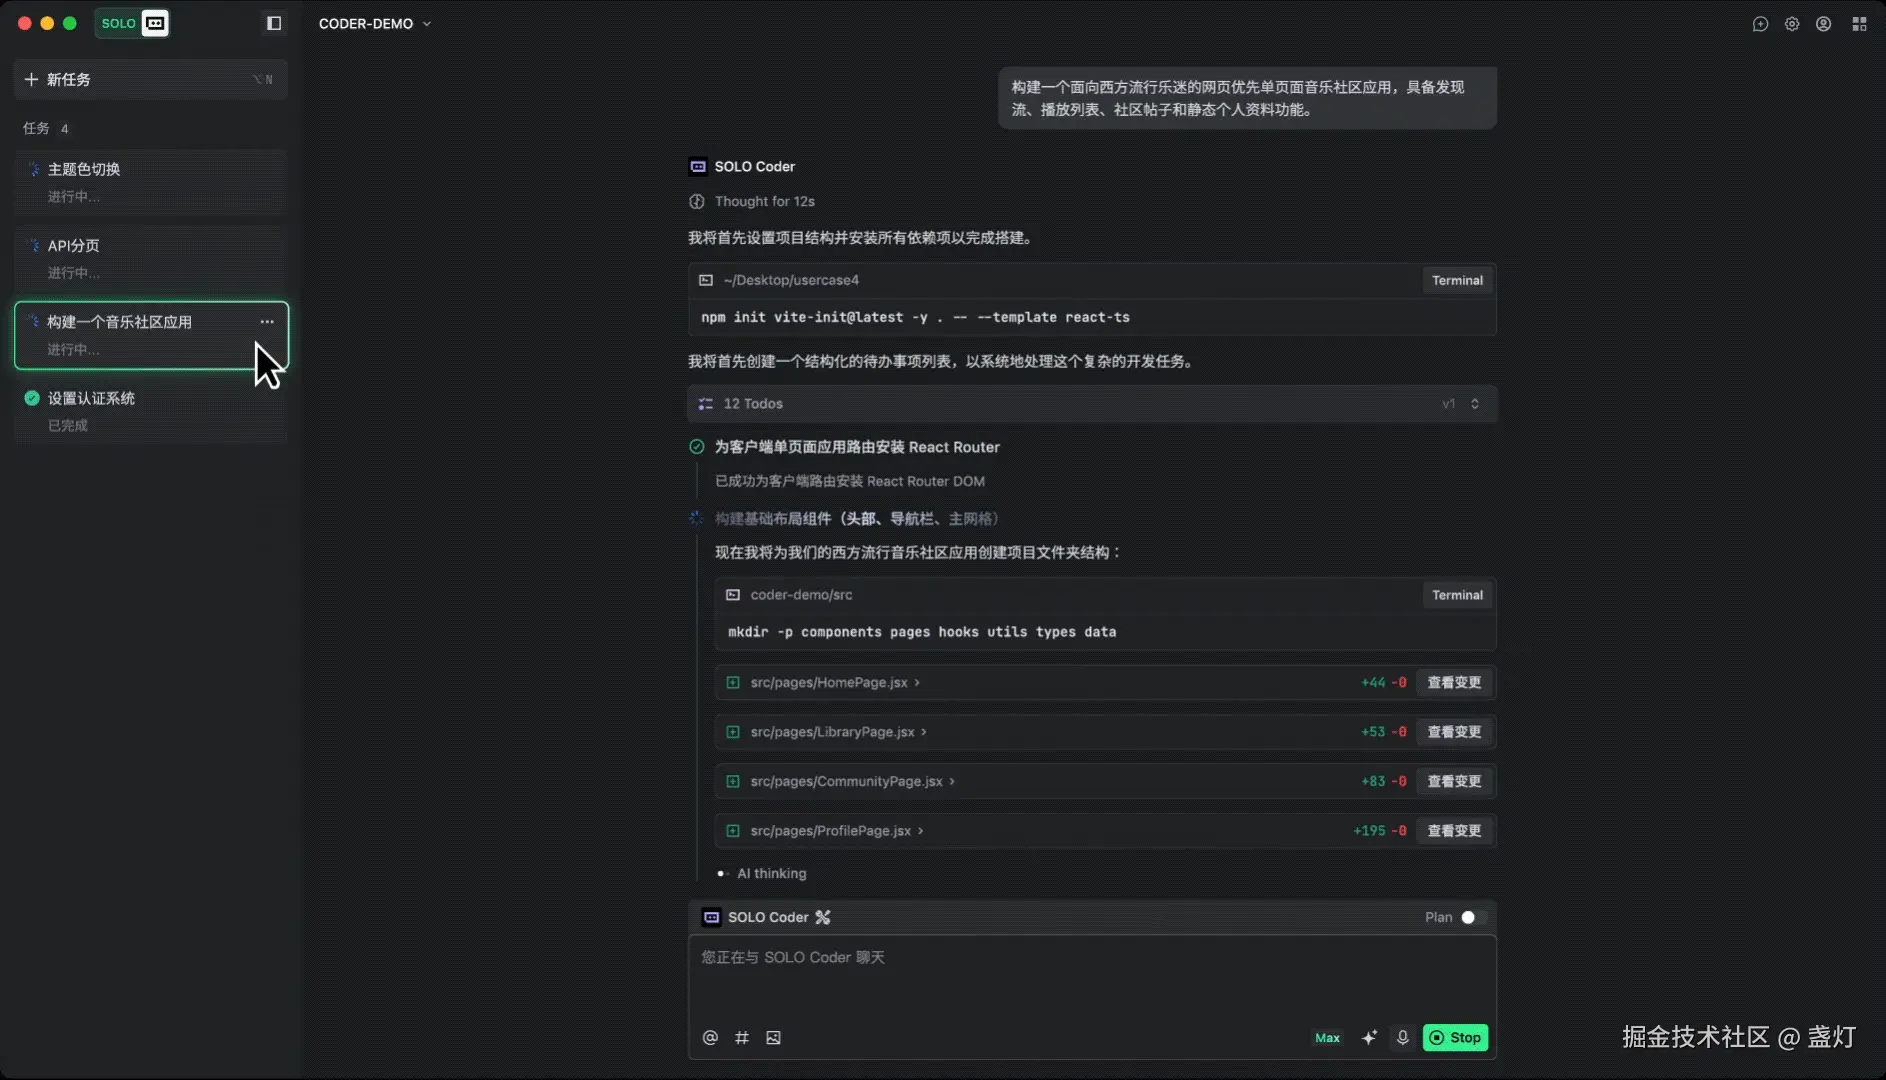1886x1080 pixels.
Task: Click the Thought for 12s clock icon
Action: click(697, 202)
